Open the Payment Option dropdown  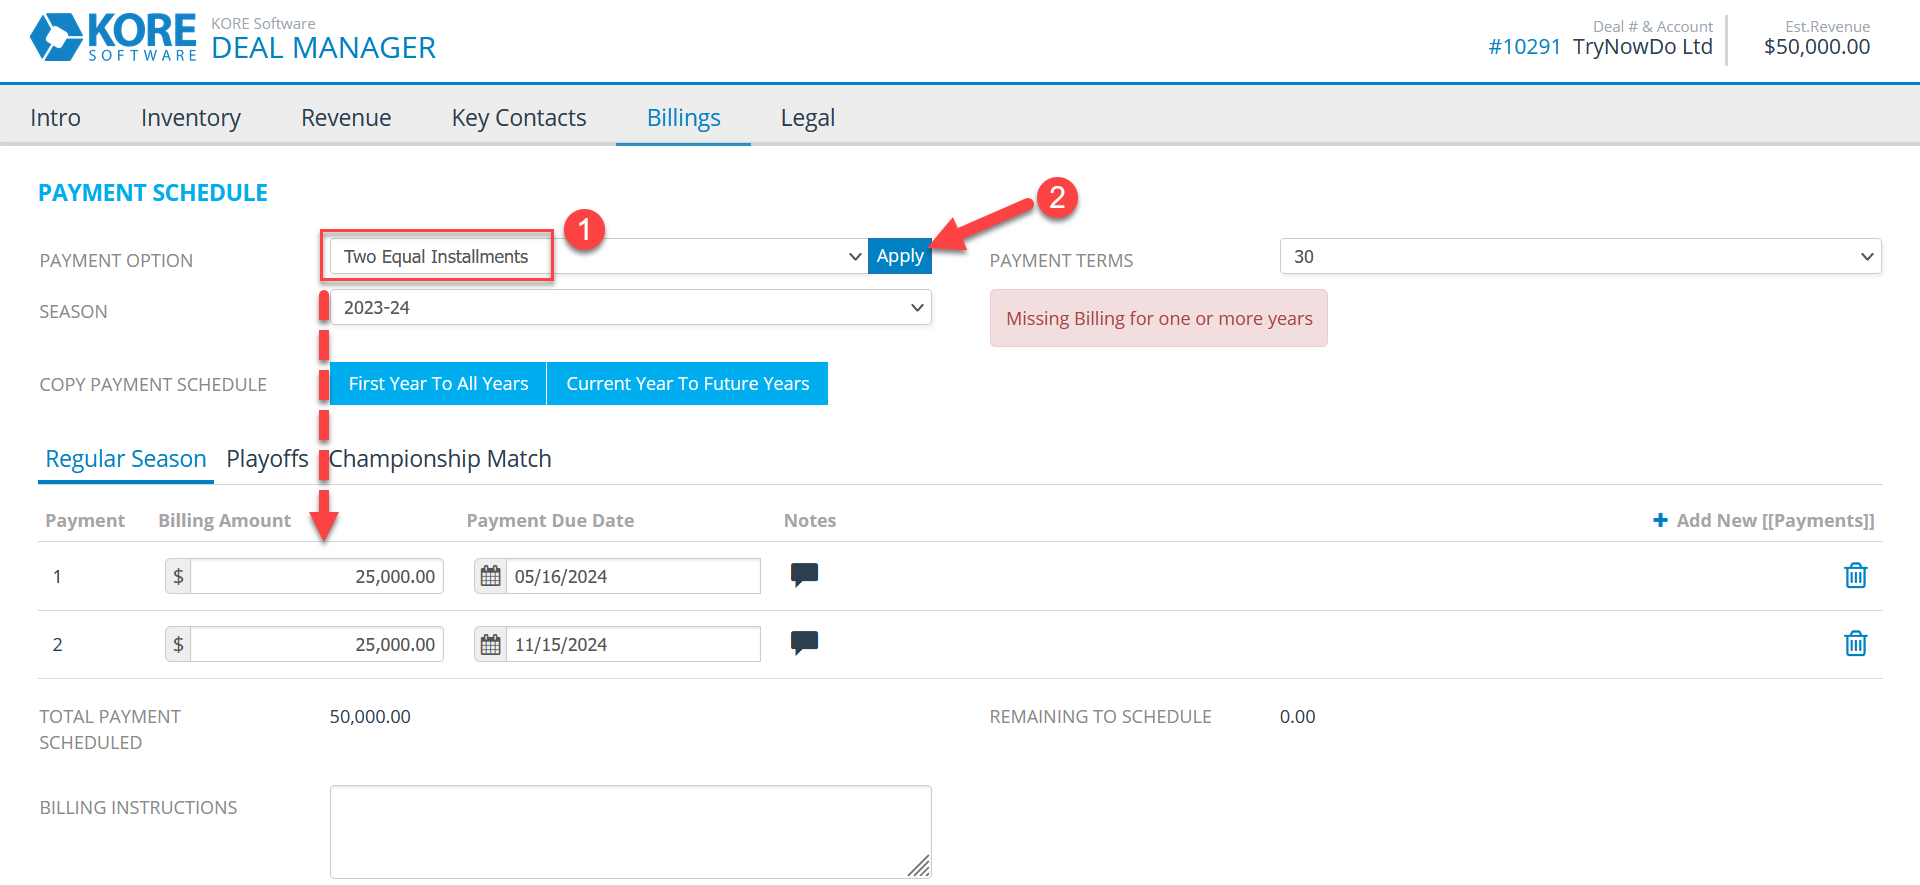click(x=598, y=256)
